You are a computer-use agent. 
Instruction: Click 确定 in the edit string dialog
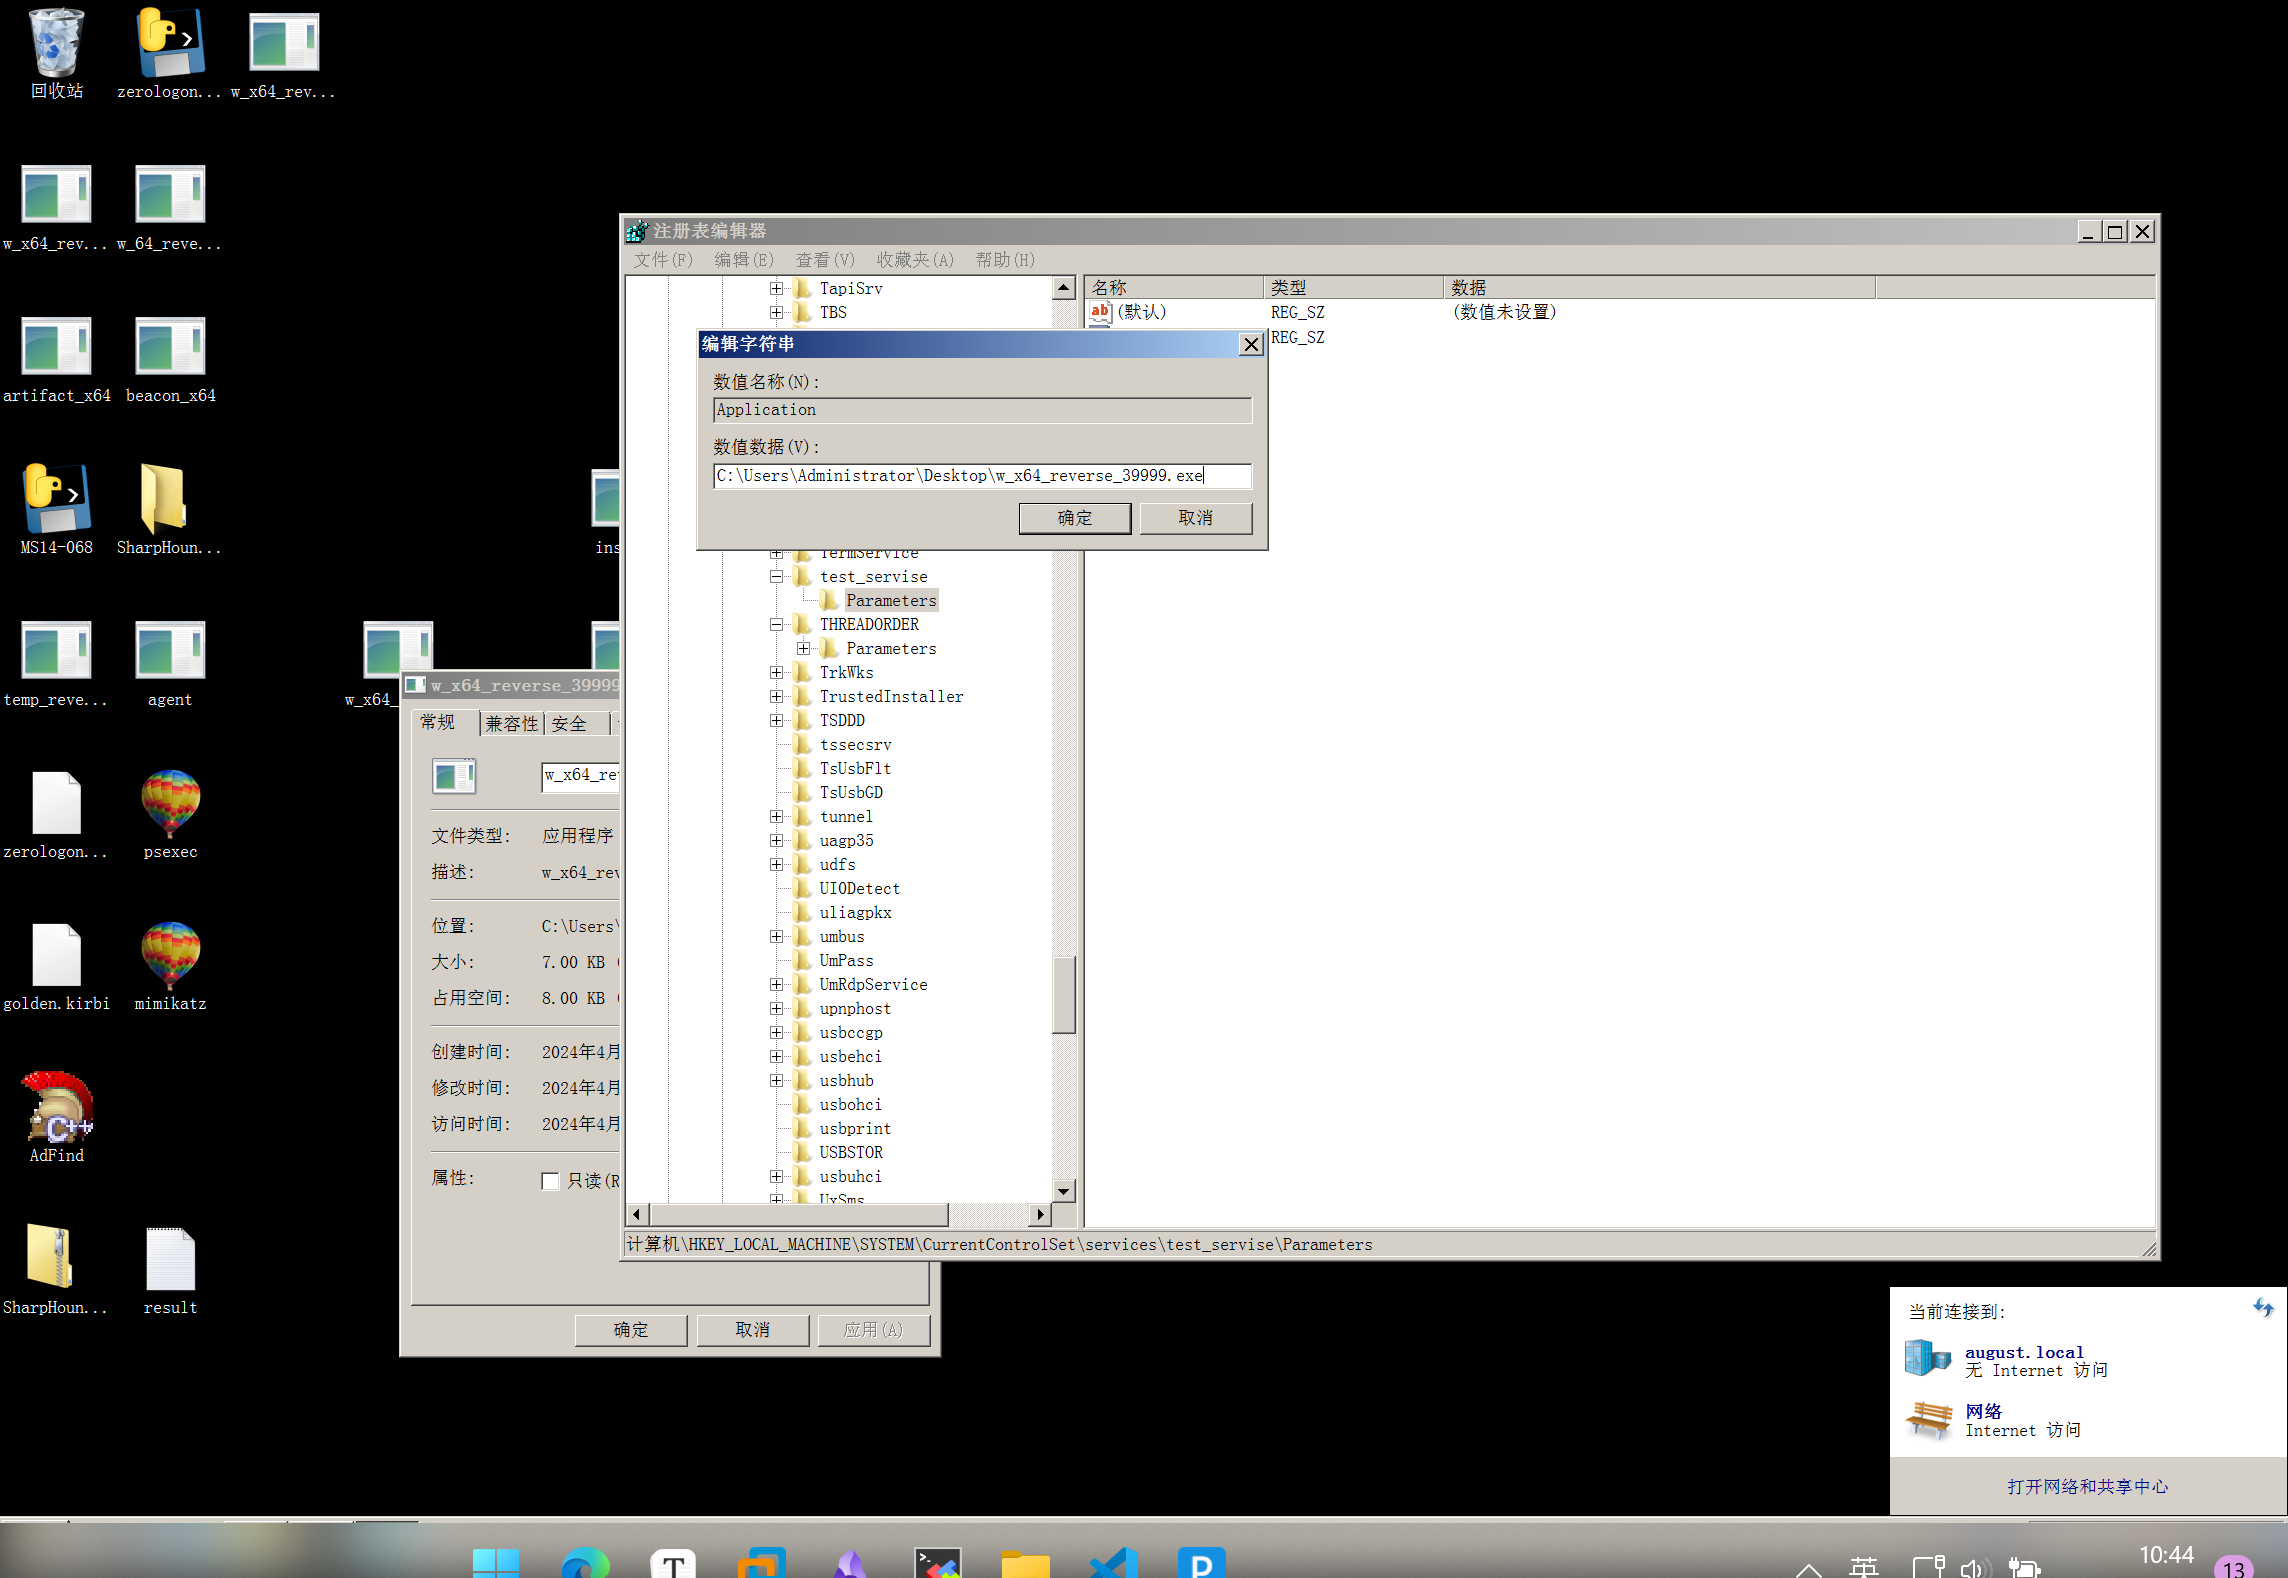click(1075, 518)
